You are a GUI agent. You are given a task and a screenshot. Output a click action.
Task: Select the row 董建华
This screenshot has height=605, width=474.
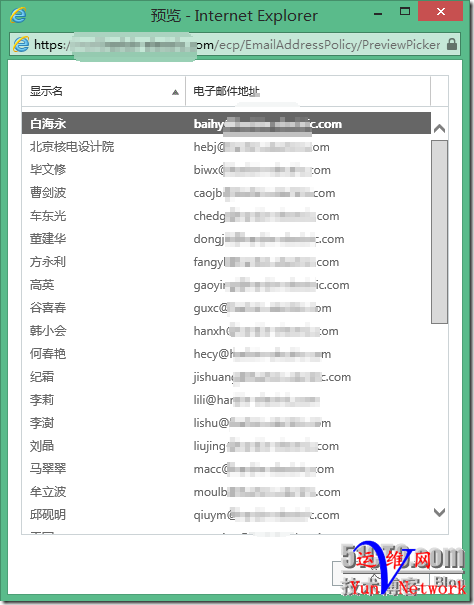coord(226,238)
